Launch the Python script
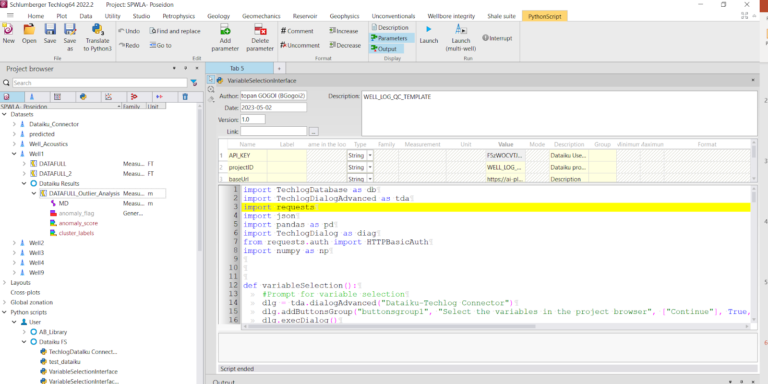This screenshot has width=768, height=384. point(429,29)
